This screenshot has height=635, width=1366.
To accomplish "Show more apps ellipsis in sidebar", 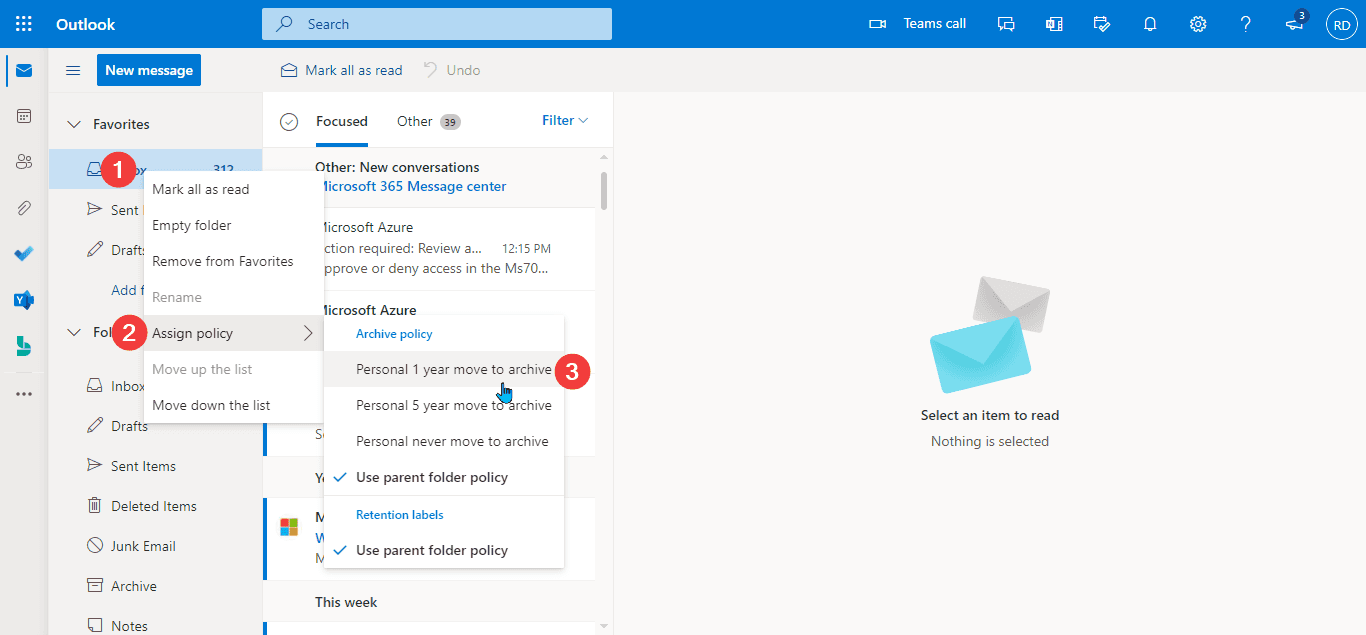I will [24, 394].
